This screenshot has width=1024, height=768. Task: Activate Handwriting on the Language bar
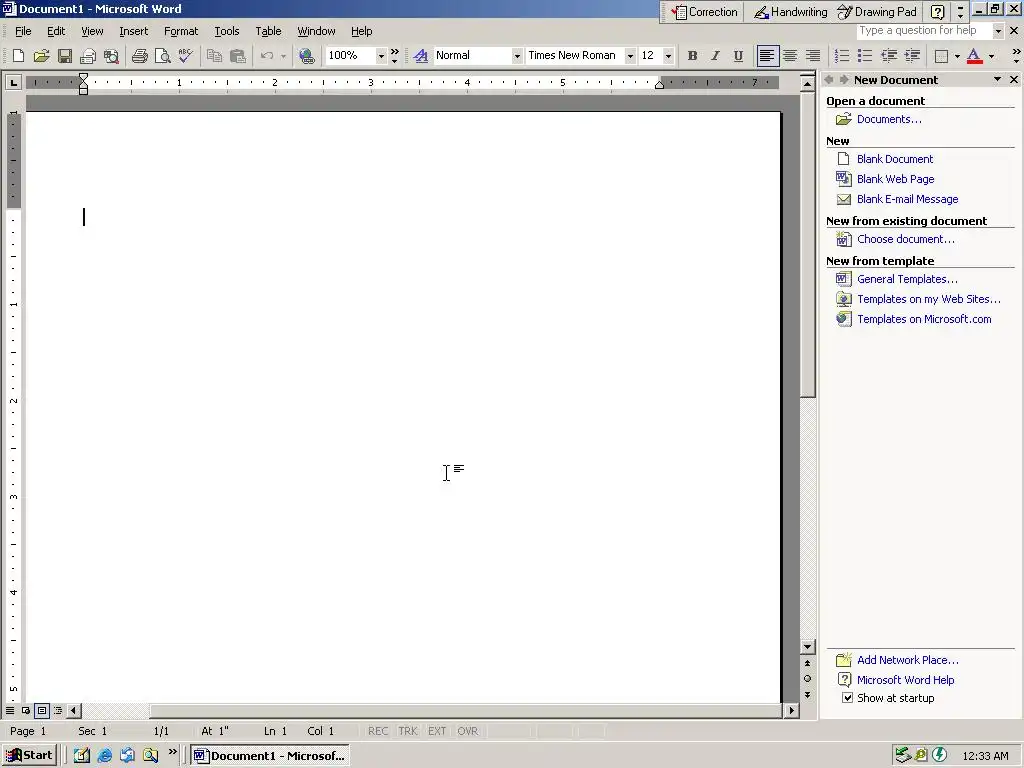[x=790, y=12]
